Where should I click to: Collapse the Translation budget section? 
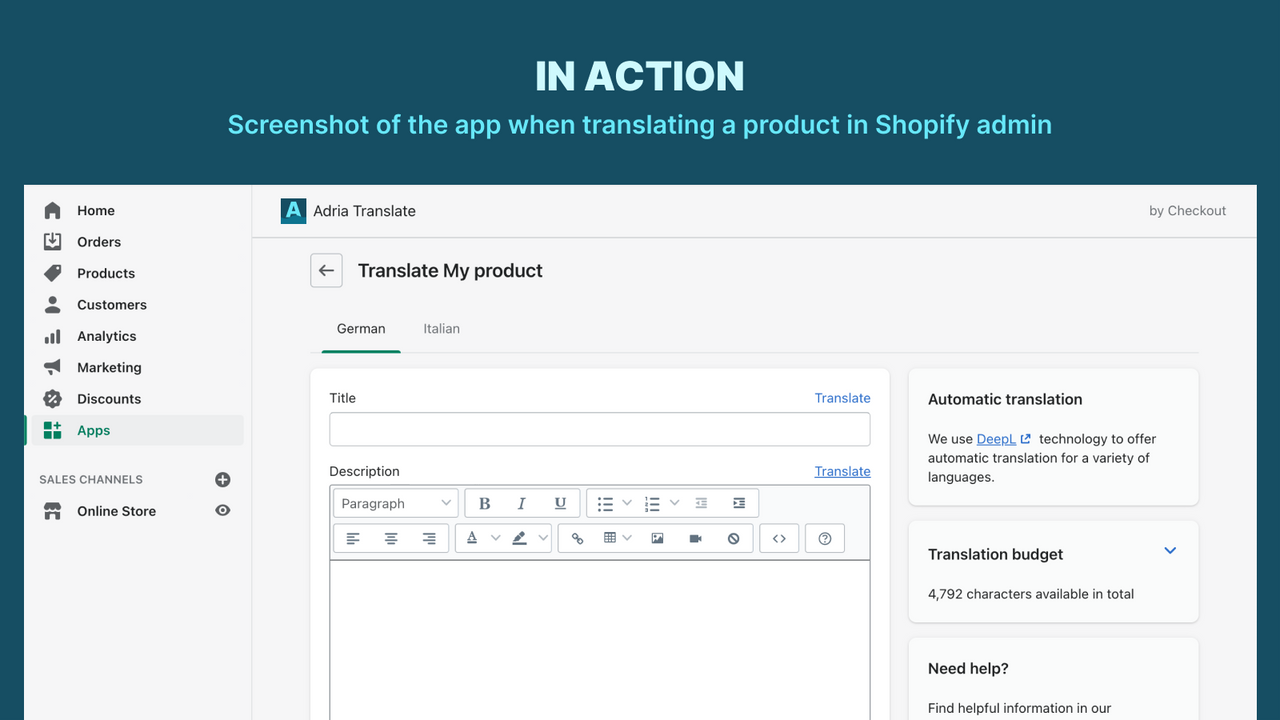pos(1170,550)
